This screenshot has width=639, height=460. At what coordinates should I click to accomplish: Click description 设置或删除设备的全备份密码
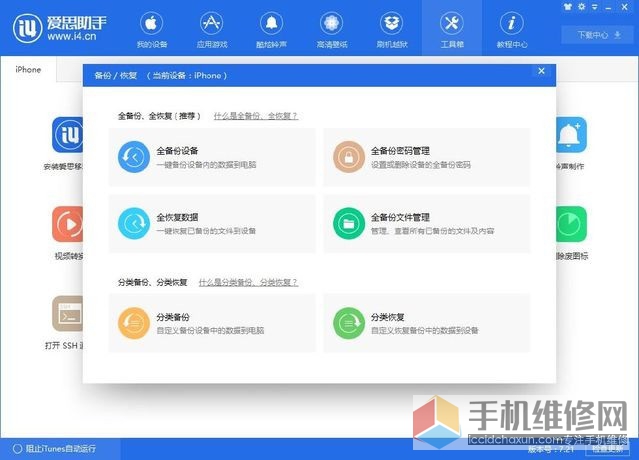click(421, 165)
